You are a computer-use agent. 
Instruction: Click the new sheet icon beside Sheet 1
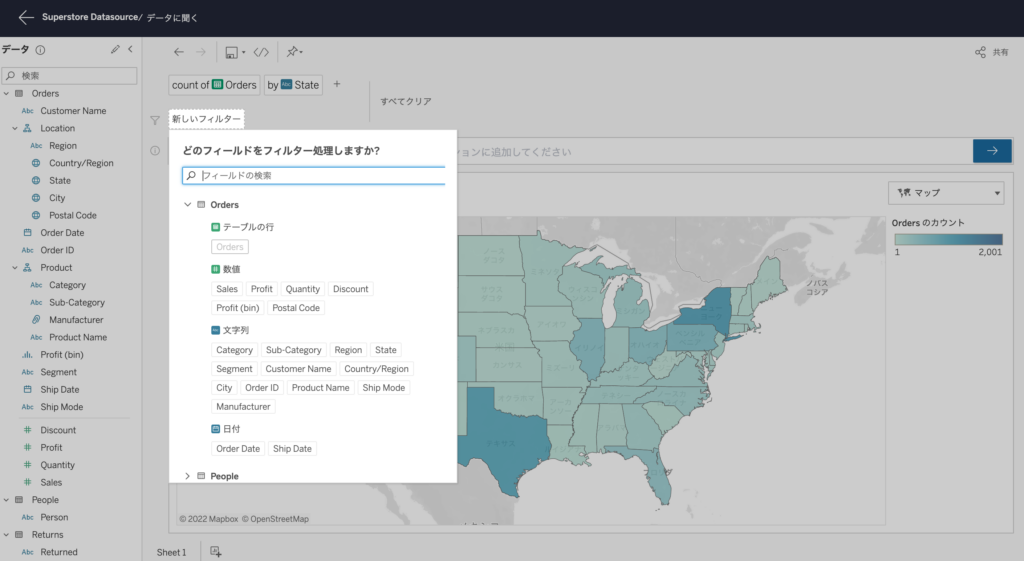pyautogui.click(x=215, y=552)
